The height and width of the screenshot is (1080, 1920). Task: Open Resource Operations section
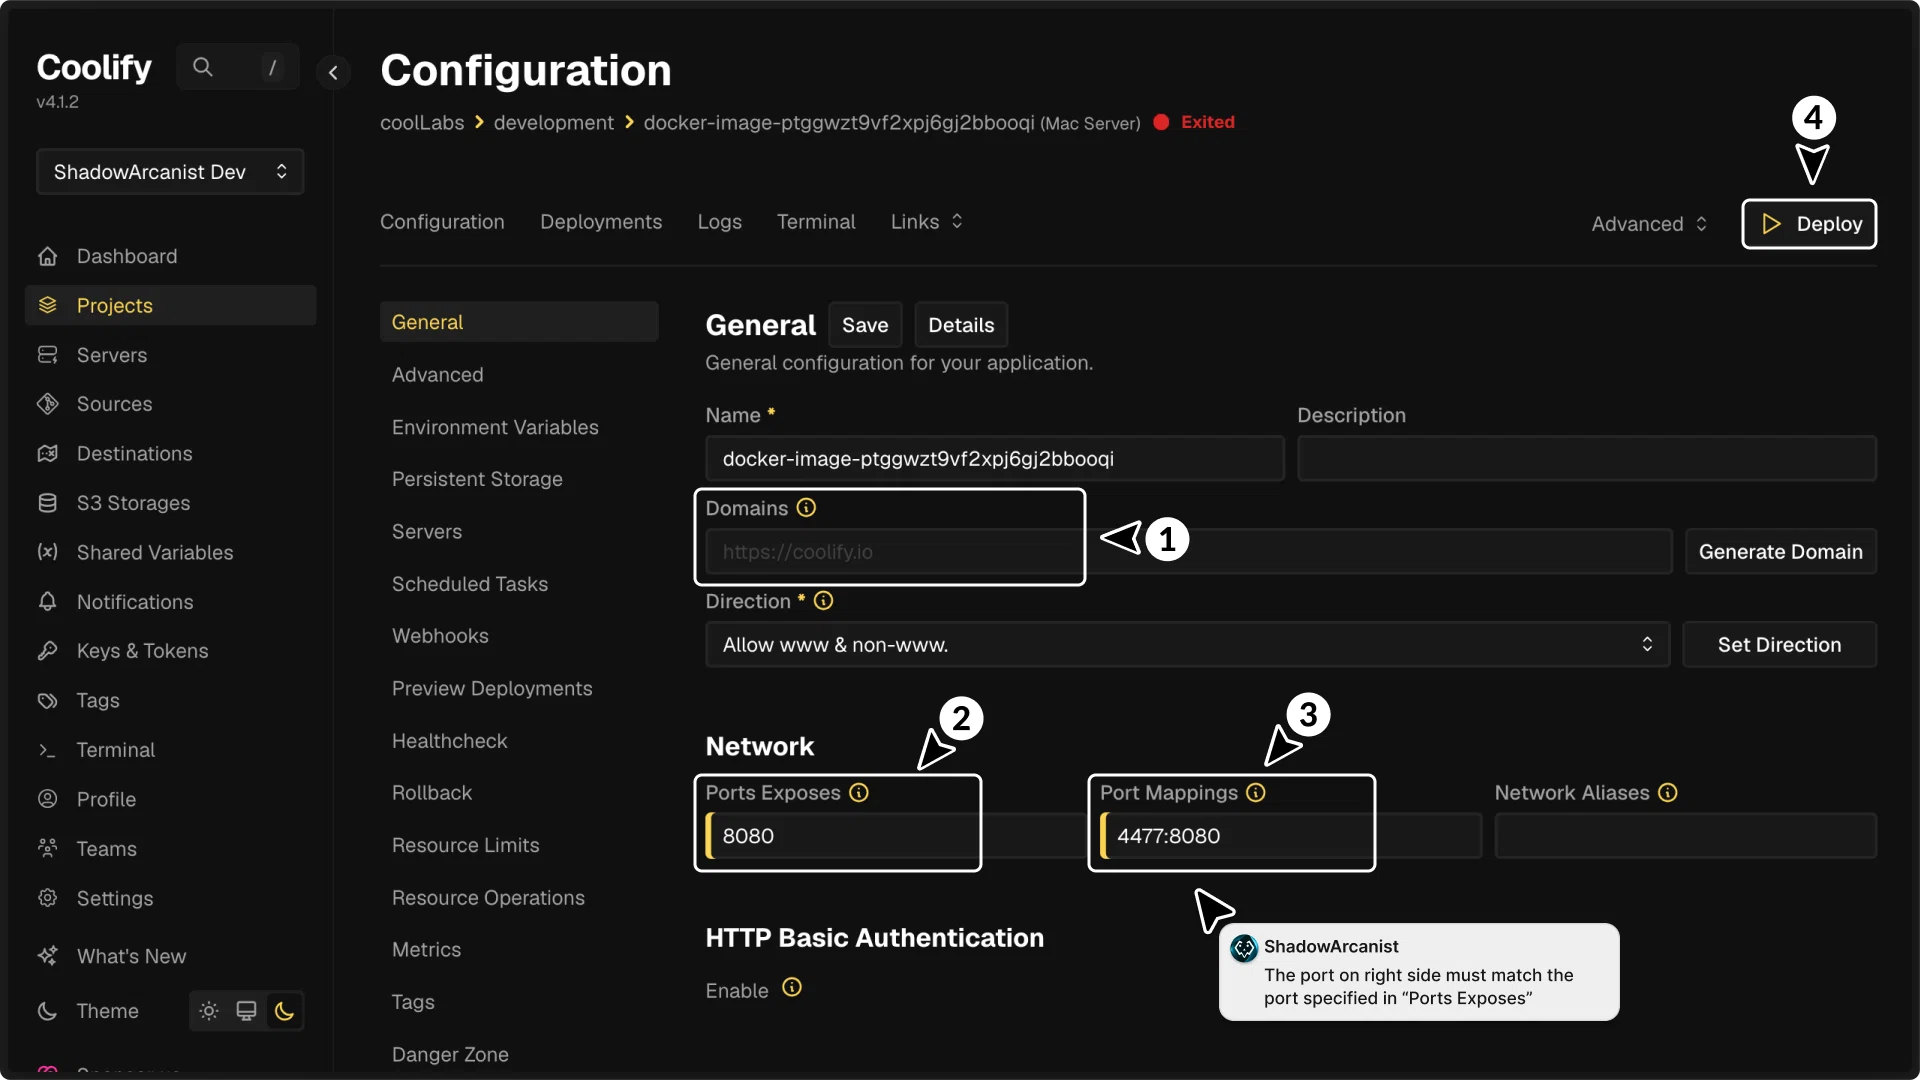488,898
